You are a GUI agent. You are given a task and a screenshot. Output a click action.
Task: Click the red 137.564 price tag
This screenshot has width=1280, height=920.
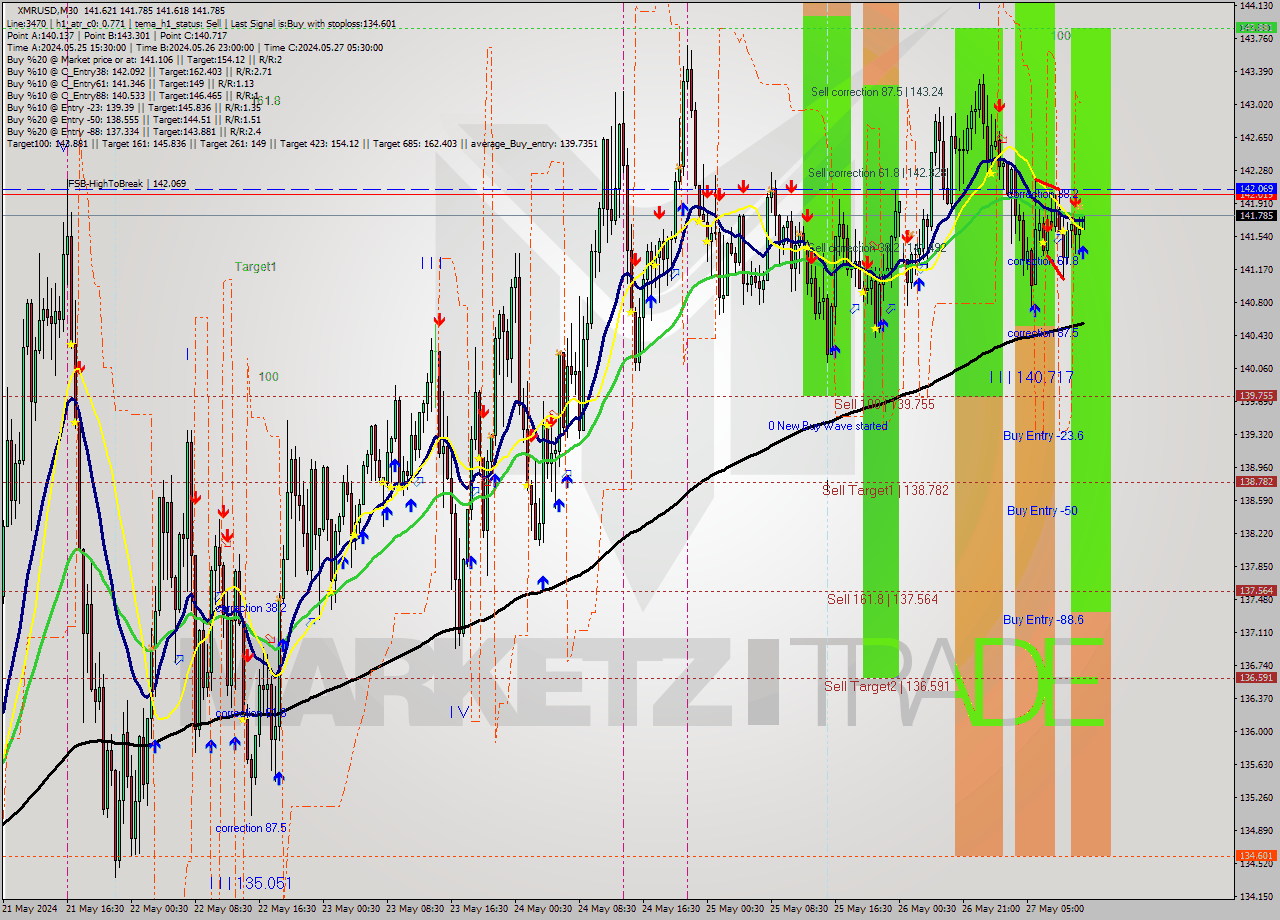point(1256,591)
